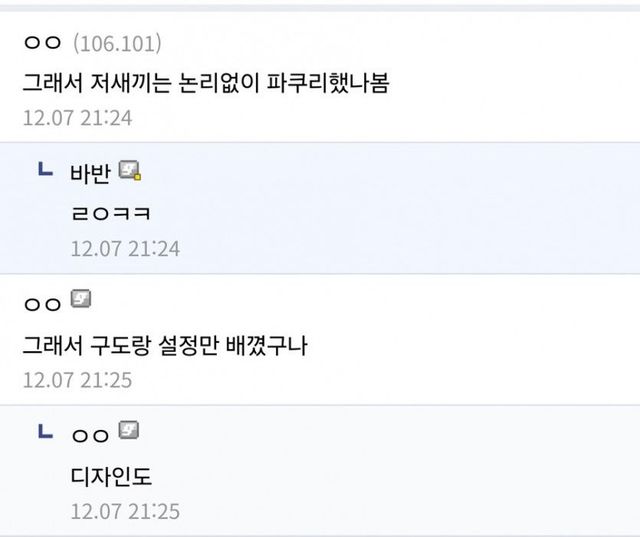The width and height of the screenshot is (640, 537).
Task: Click the user icon beside ㅇㅇ above '디자인도' reply
Action: (129, 431)
